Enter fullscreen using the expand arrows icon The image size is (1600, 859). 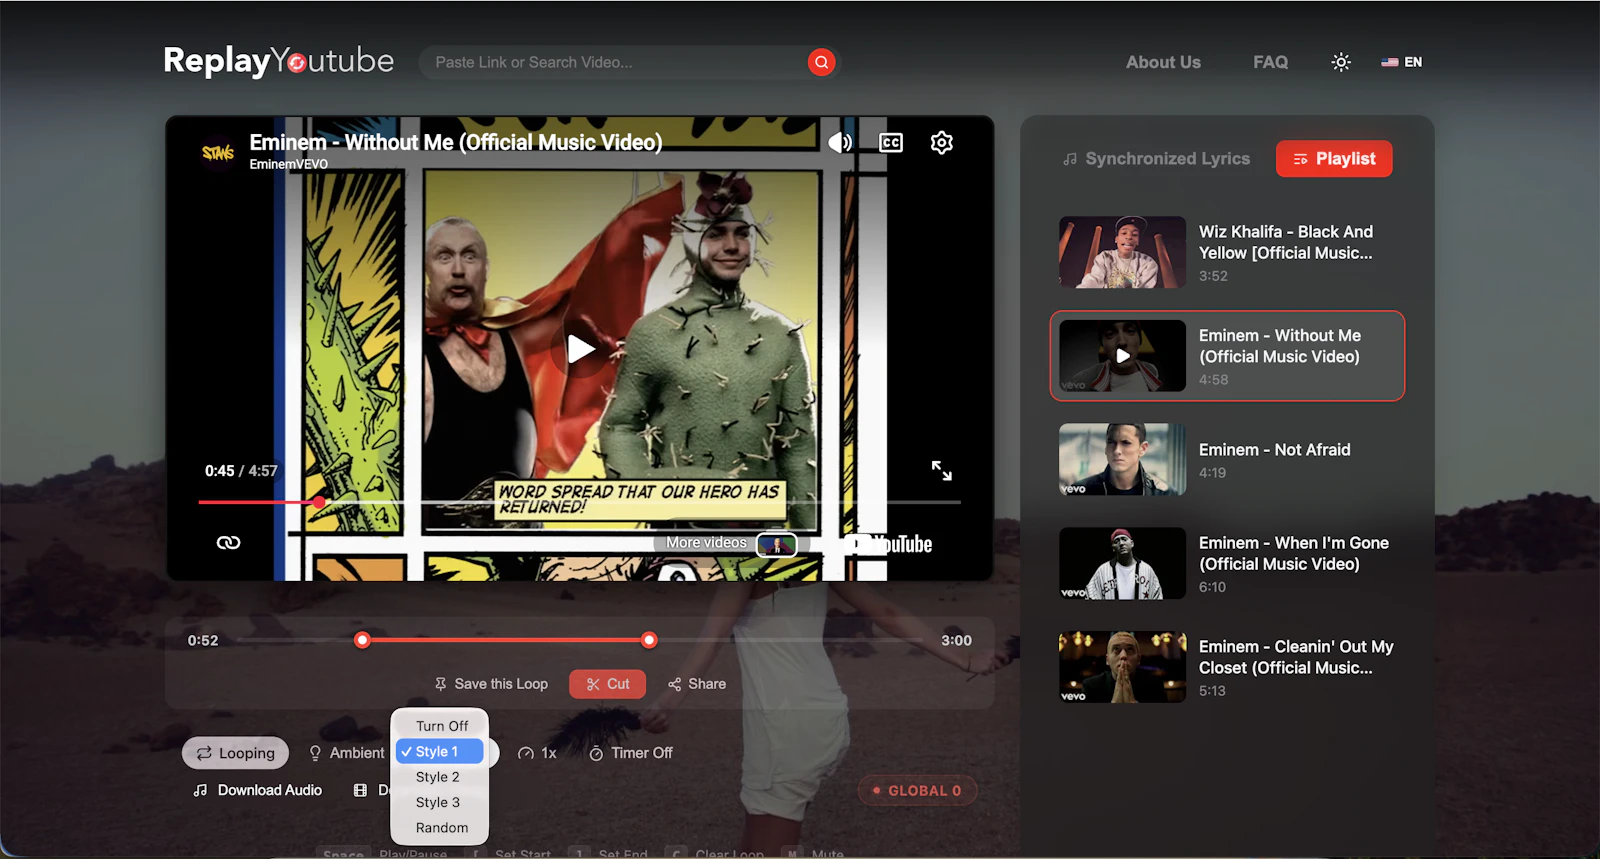(941, 470)
